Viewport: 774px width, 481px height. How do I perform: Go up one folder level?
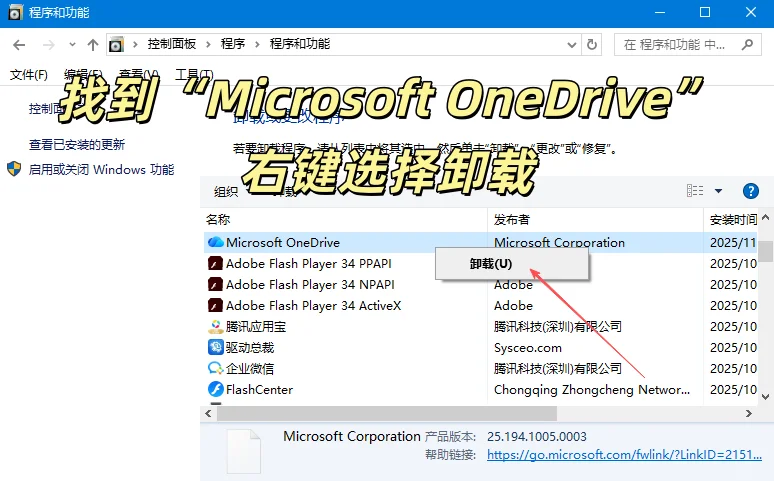click(93, 45)
